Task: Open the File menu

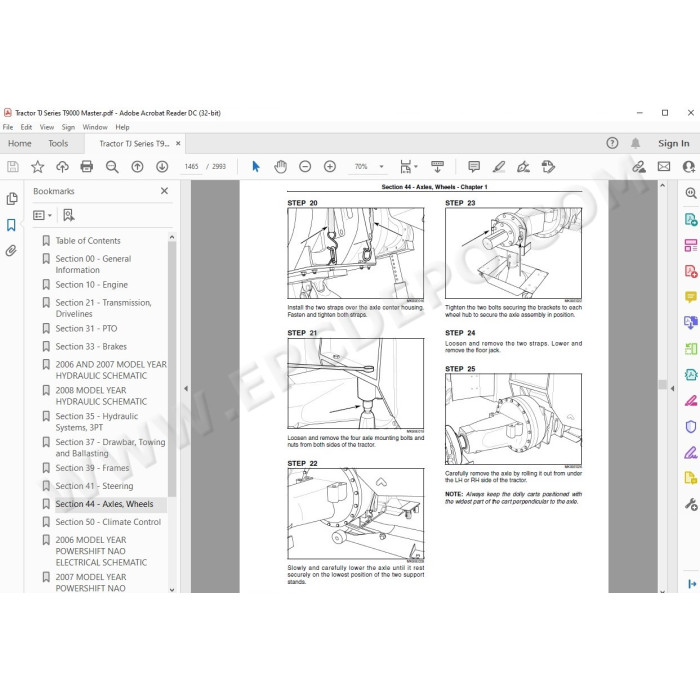Action: click(8, 127)
